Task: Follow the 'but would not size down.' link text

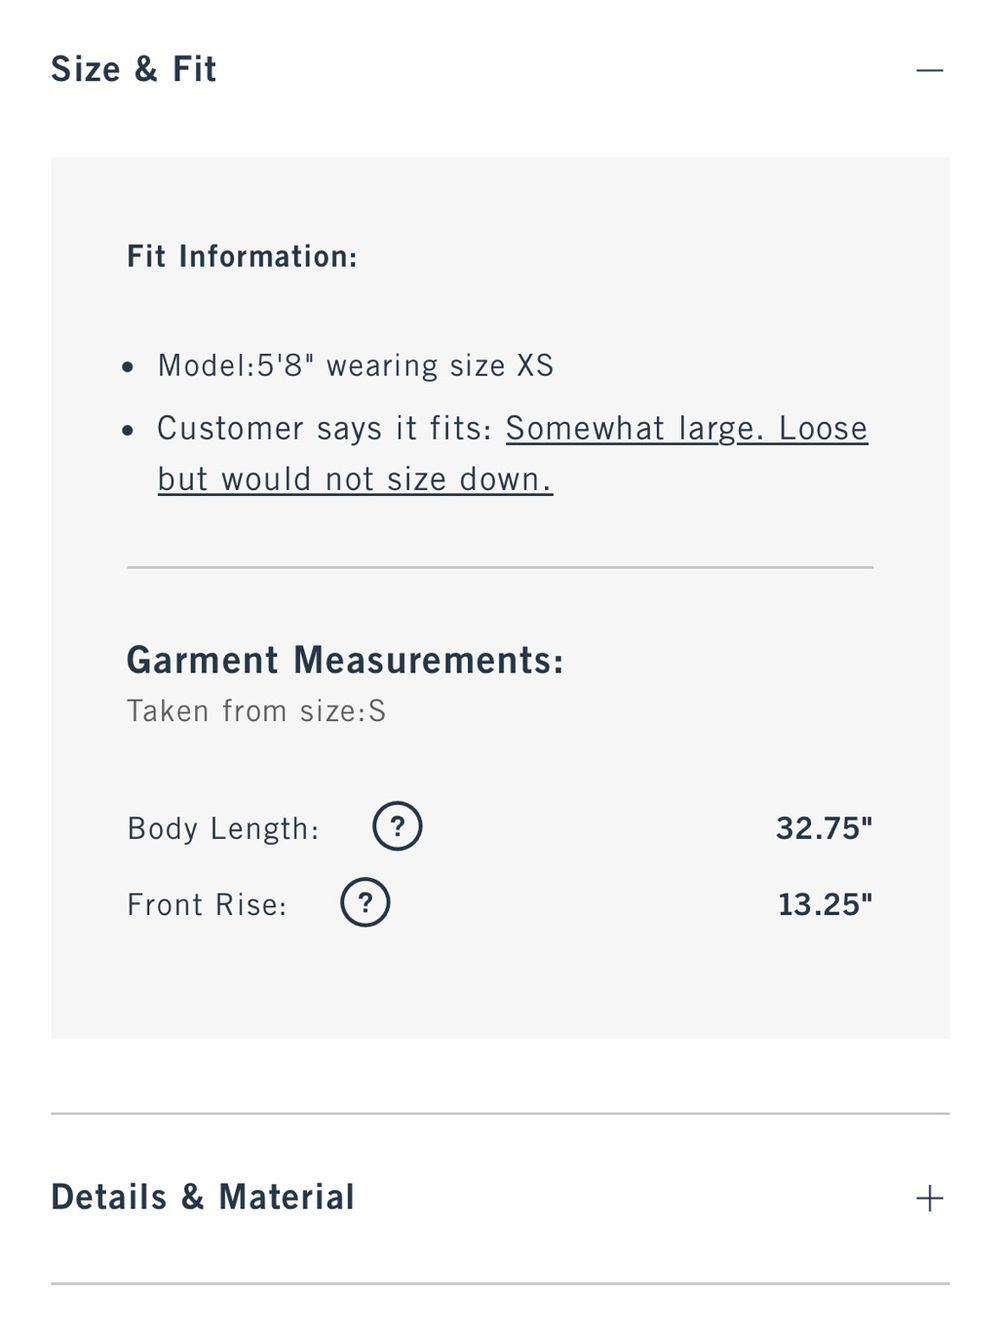Action: (x=355, y=479)
